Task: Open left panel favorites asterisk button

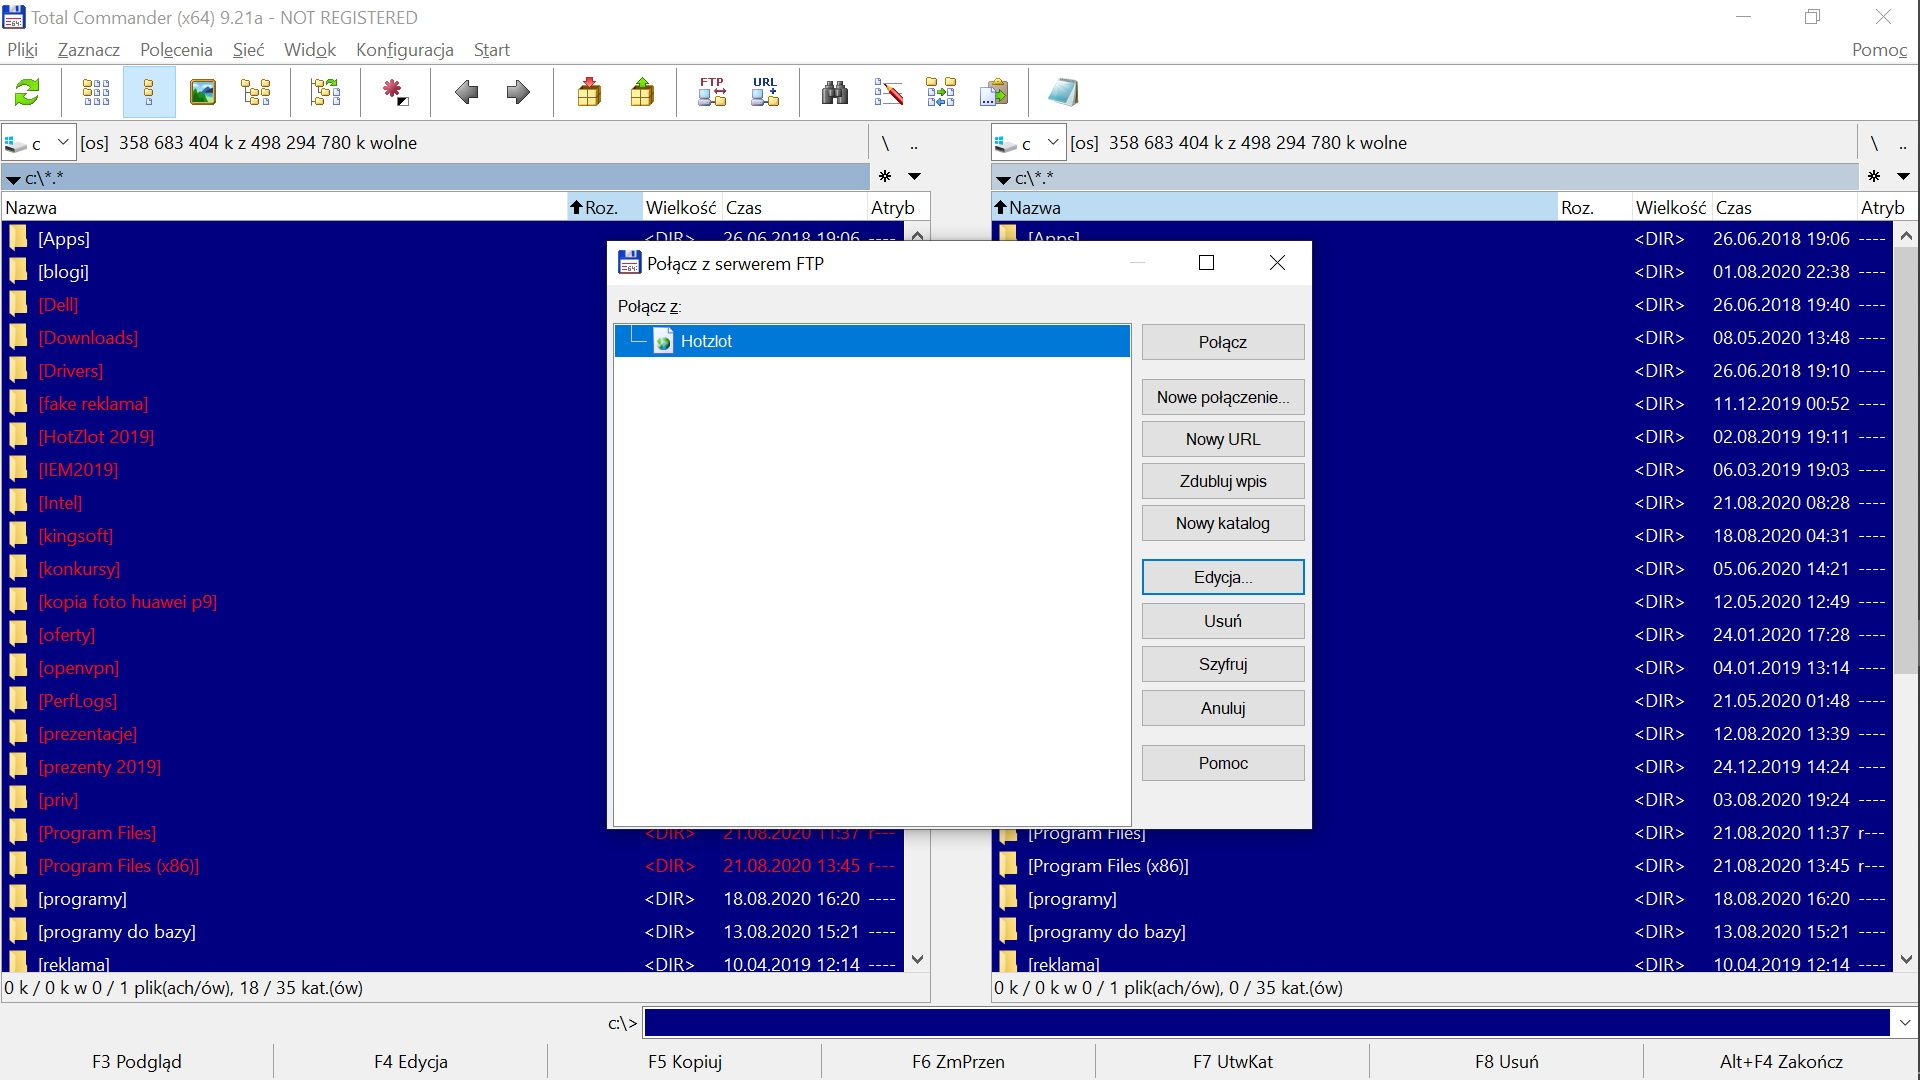Action: pos(885,177)
